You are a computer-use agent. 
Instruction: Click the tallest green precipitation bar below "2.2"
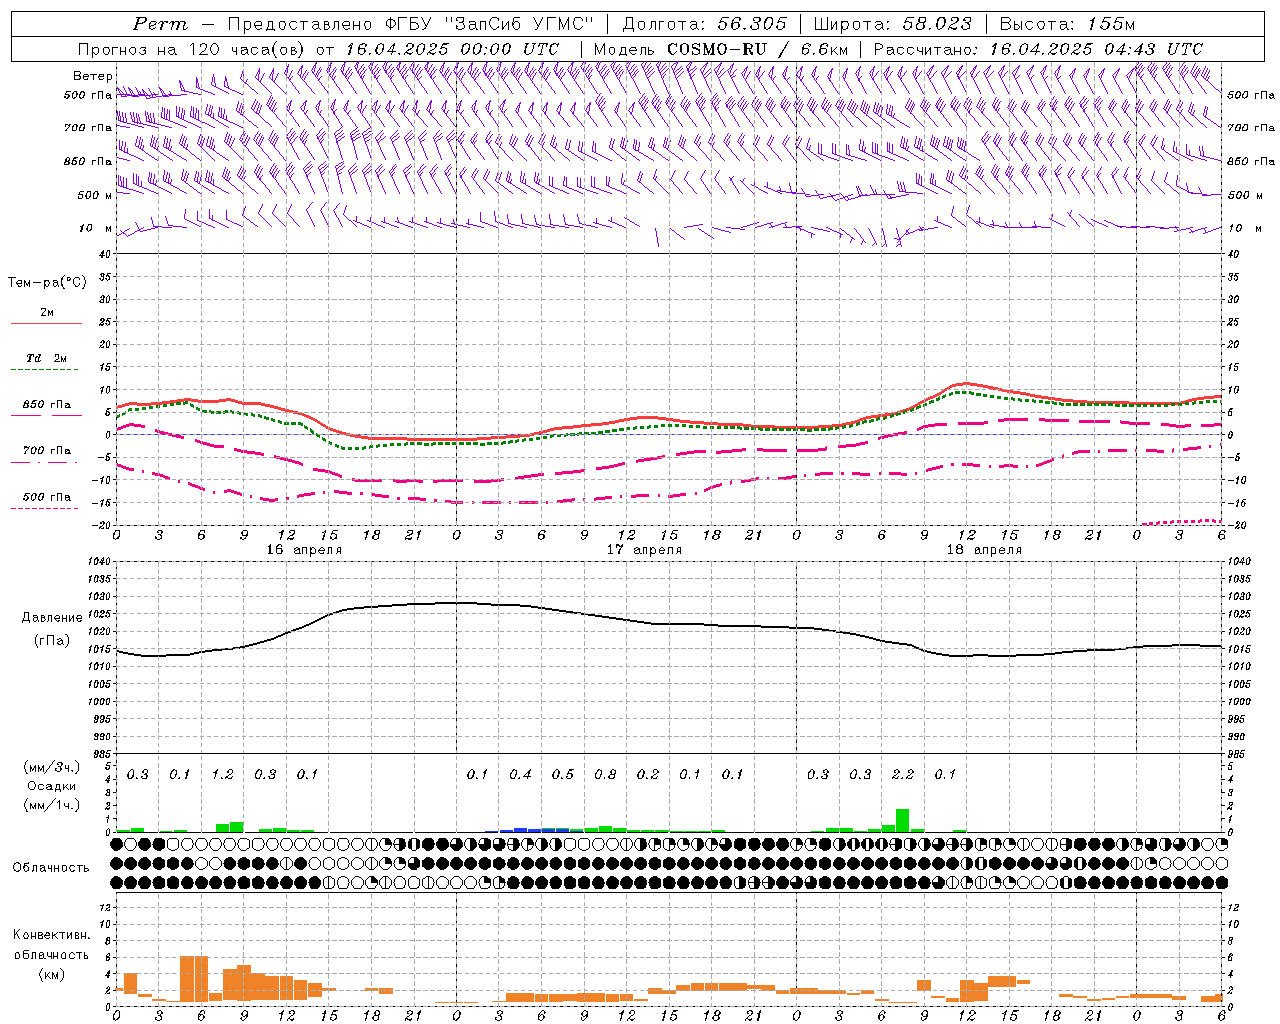click(902, 820)
